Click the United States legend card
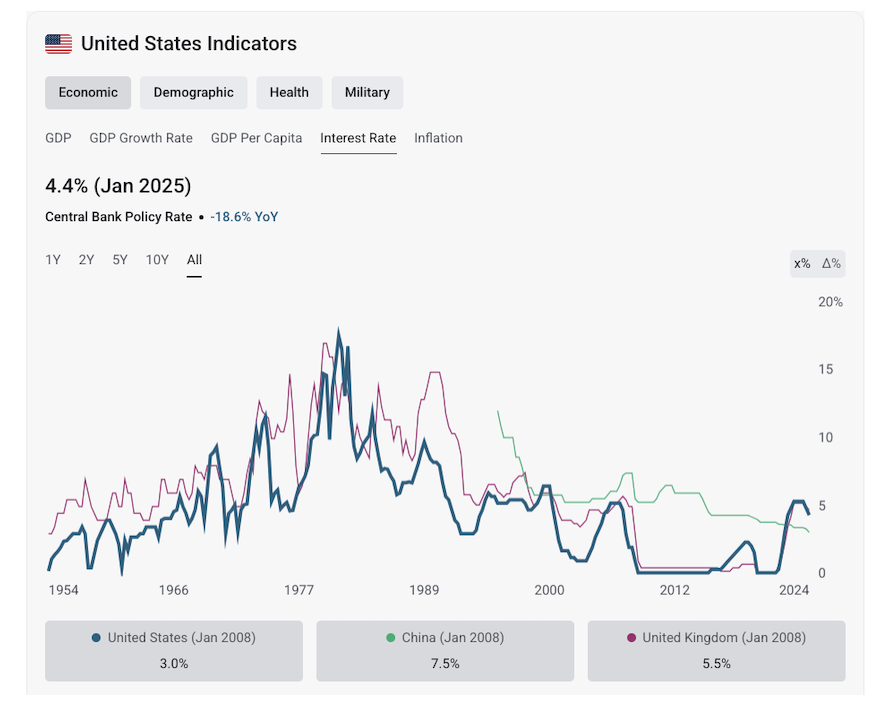This screenshot has height=705, width=894. [x=174, y=650]
